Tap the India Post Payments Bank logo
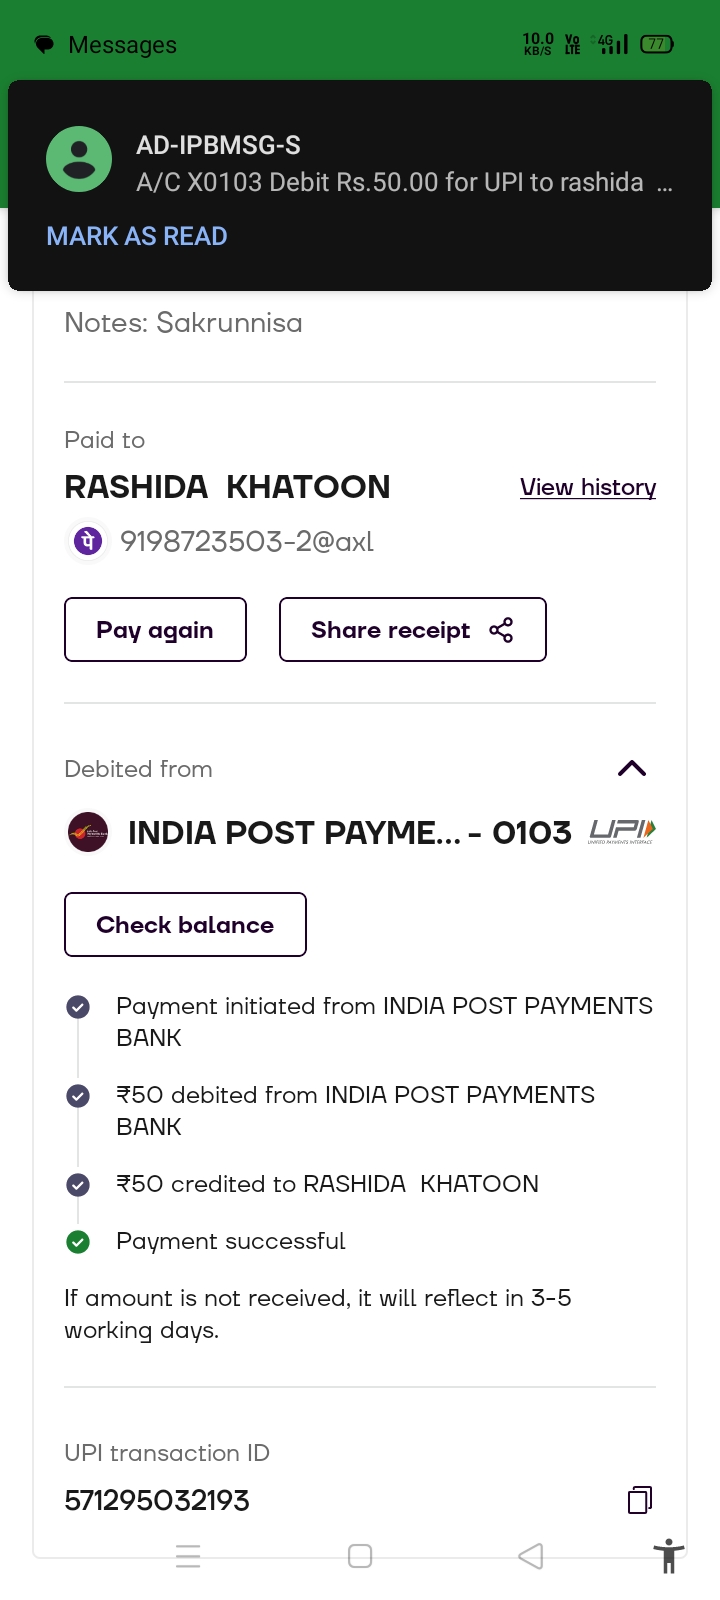This screenshot has height=1600, width=720. 88,832
